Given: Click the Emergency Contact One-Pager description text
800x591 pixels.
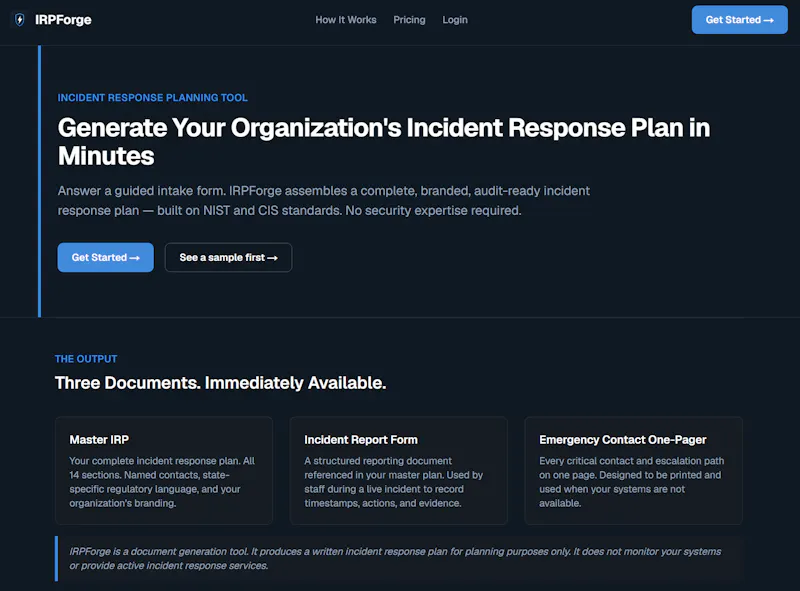Looking at the screenshot, I should 632,482.
